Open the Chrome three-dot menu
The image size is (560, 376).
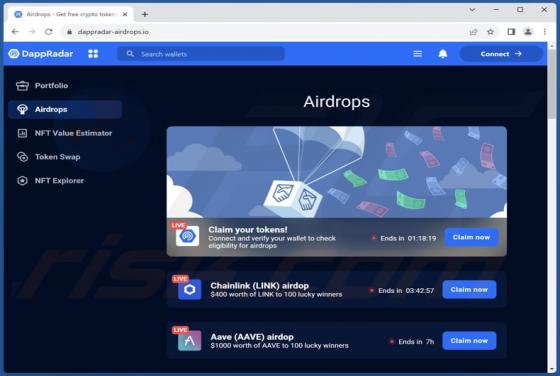(545, 32)
